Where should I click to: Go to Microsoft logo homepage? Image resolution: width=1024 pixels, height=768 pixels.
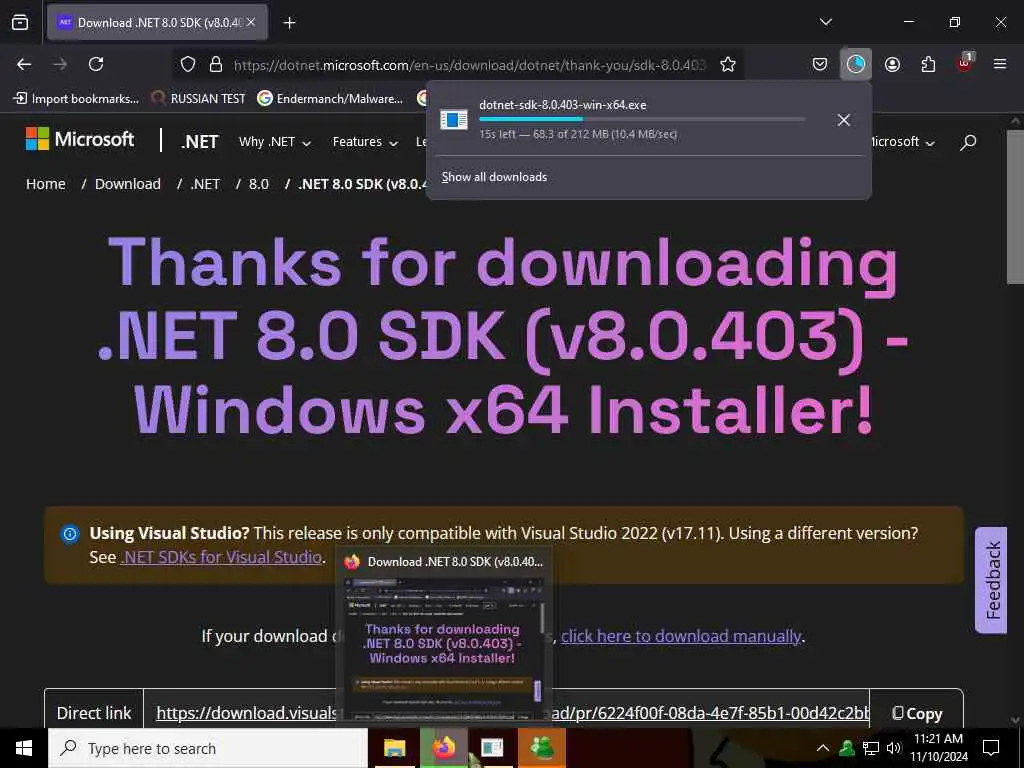80,139
